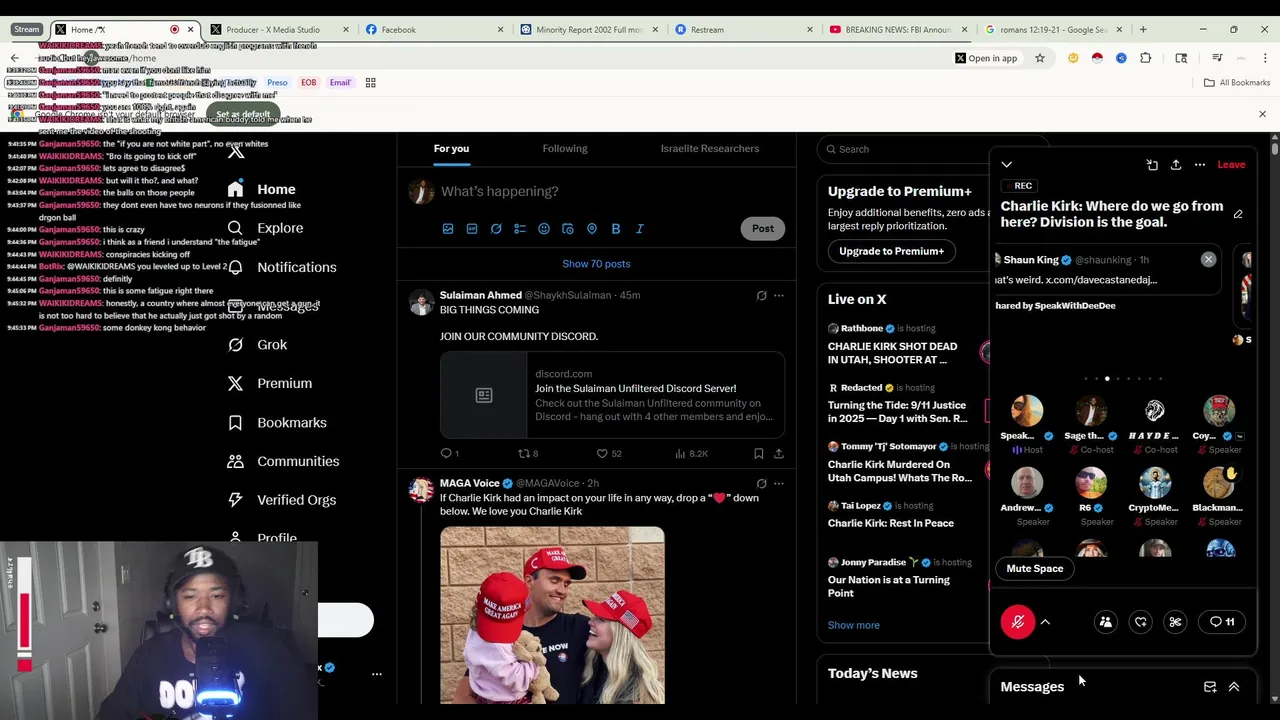The image size is (1280, 720).
Task: Apply italic formatting in composer
Action: (640, 229)
